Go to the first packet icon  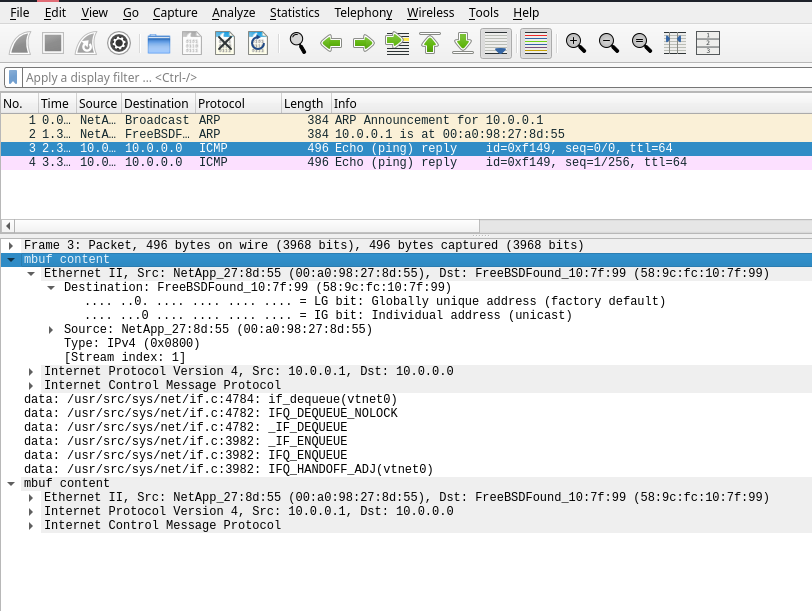pos(430,43)
